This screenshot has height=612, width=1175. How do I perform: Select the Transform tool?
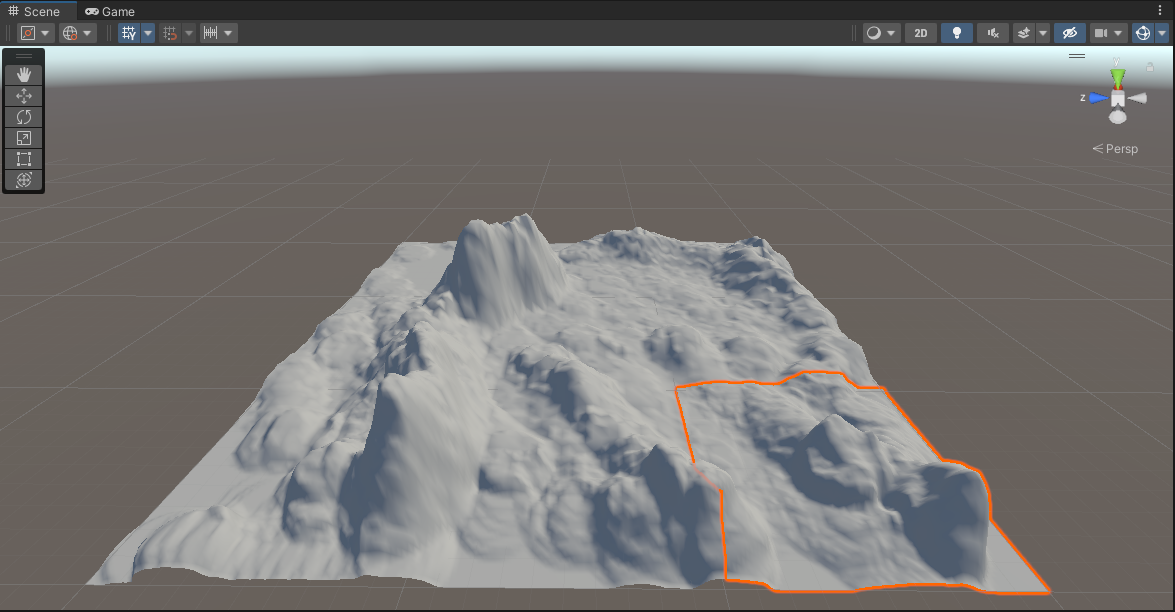tap(24, 180)
